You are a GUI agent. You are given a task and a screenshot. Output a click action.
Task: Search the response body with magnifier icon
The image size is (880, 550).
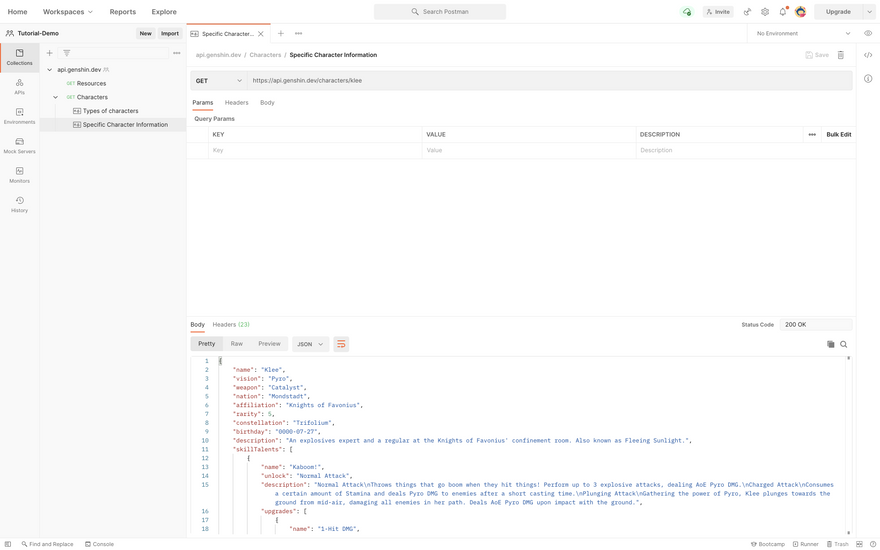point(844,345)
